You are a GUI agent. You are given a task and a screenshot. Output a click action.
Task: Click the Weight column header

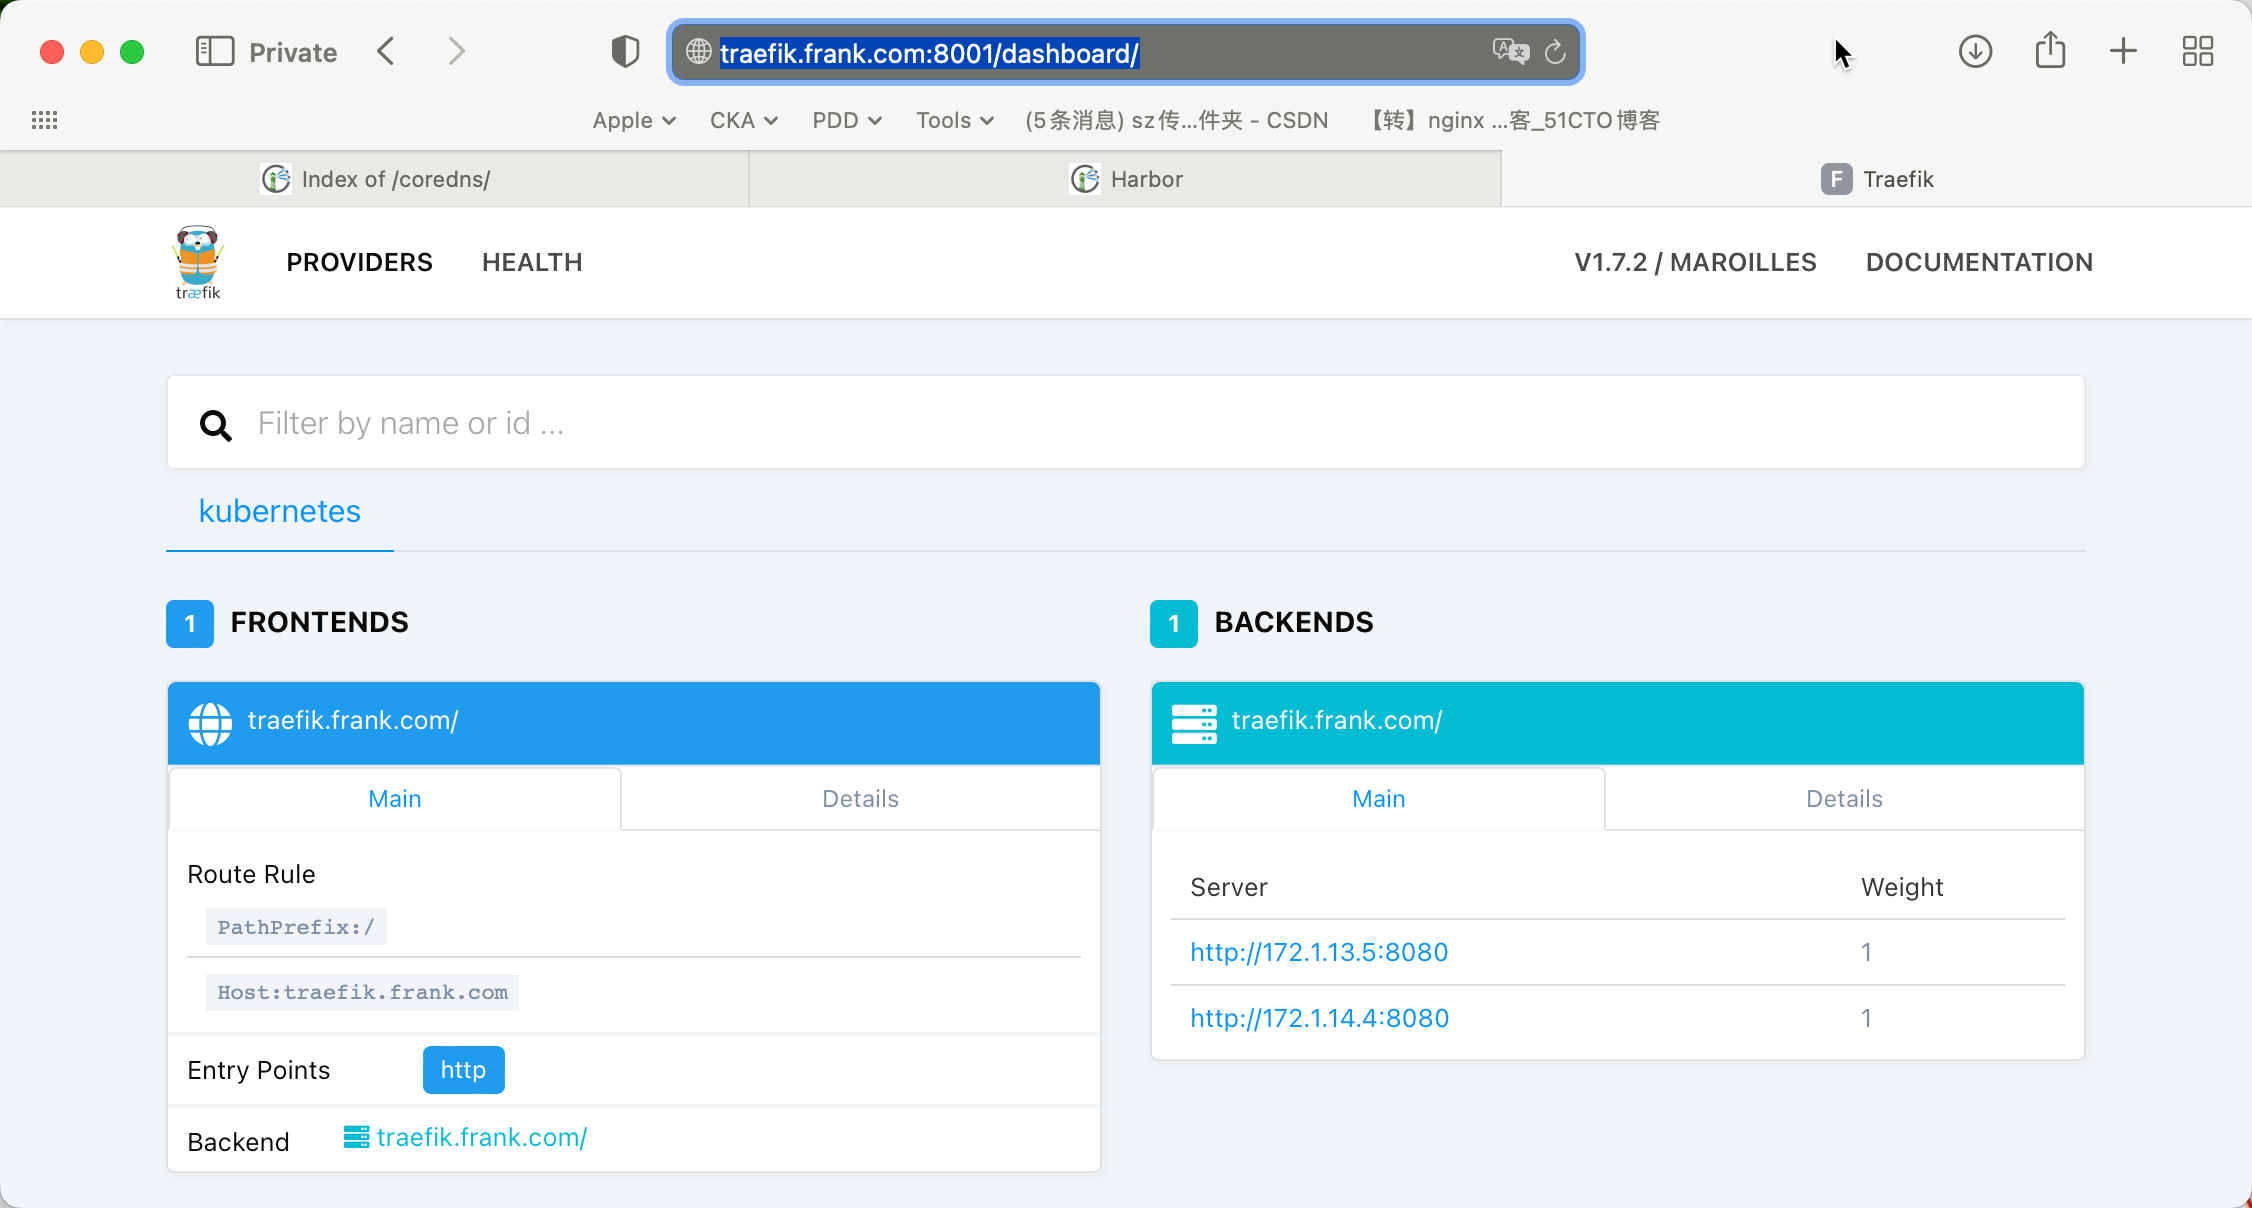click(1902, 887)
